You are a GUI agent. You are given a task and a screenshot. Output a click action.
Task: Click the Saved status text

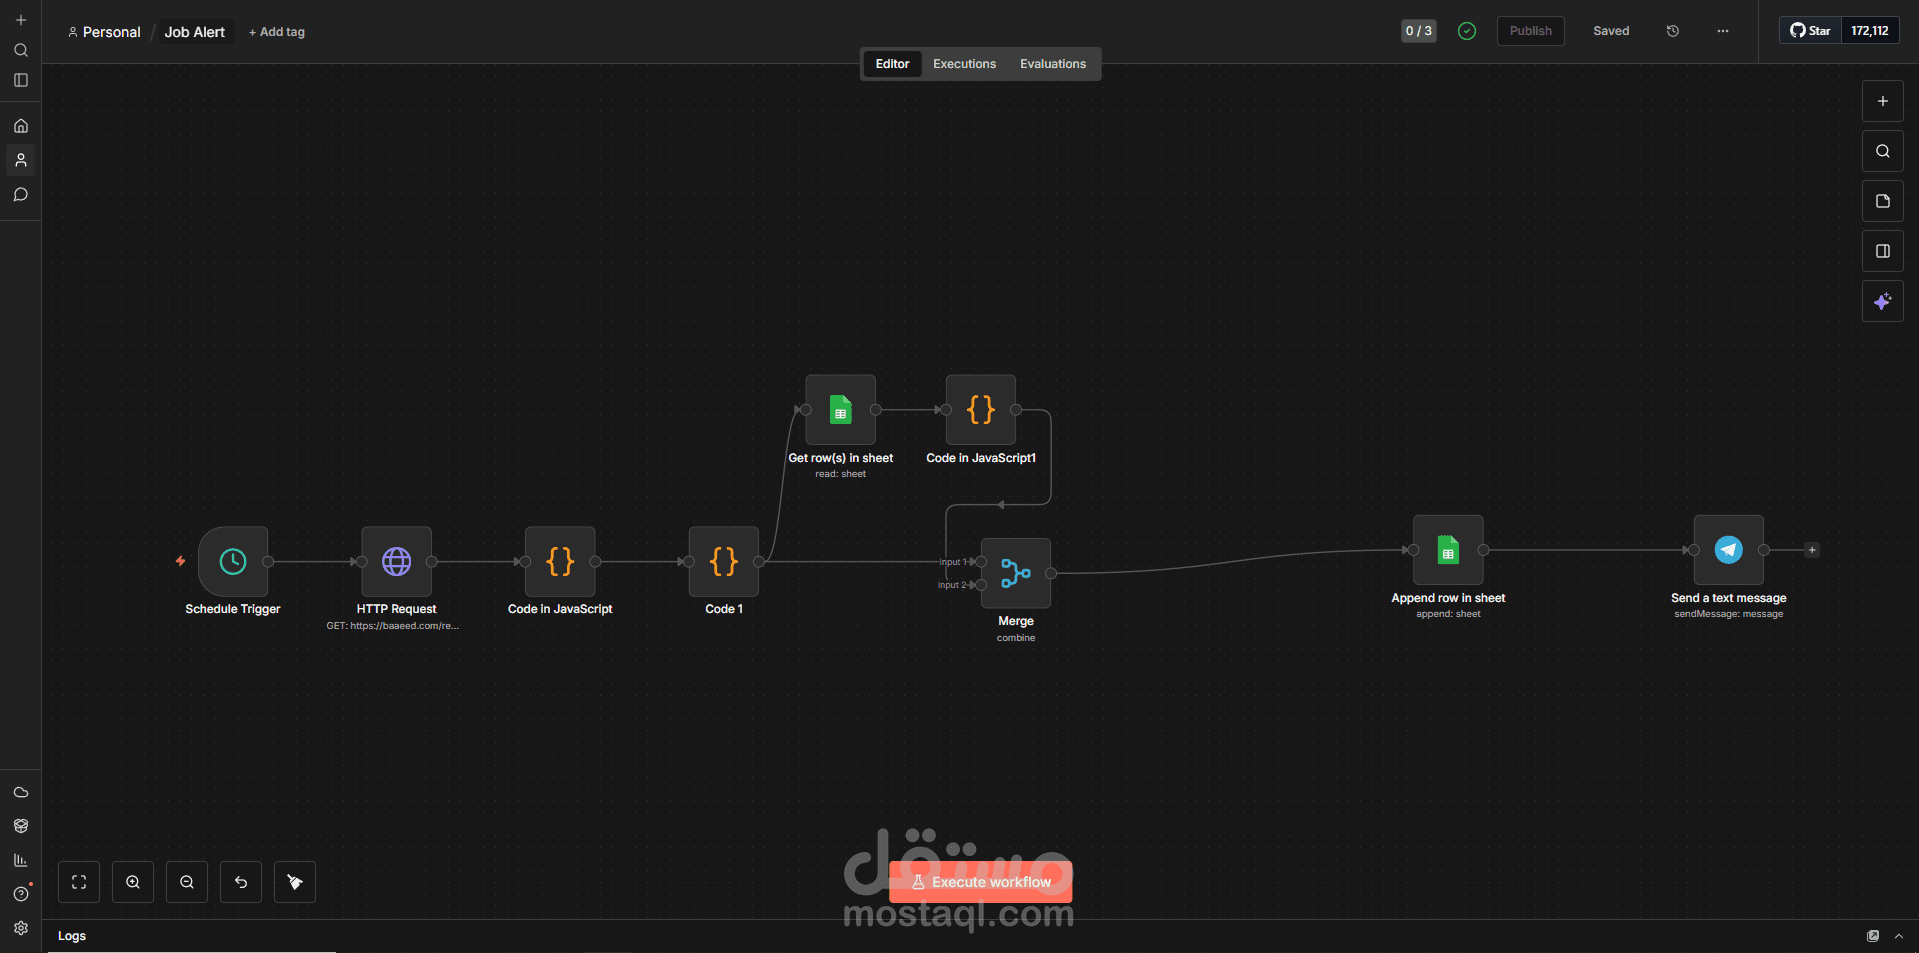(x=1611, y=31)
